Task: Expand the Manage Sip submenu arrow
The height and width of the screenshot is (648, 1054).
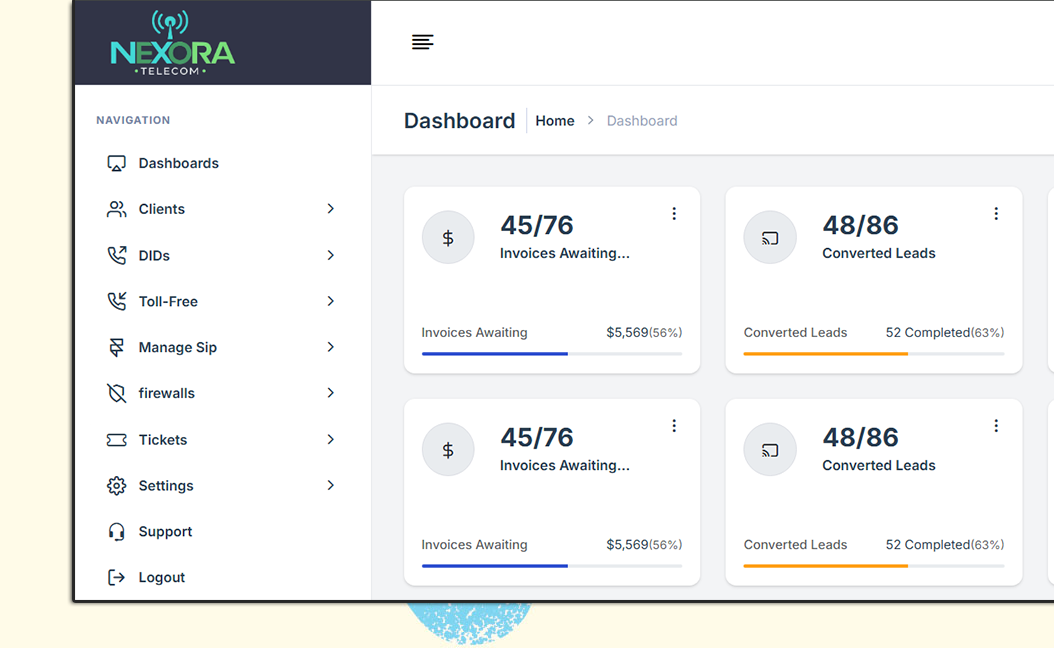Action: point(330,347)
